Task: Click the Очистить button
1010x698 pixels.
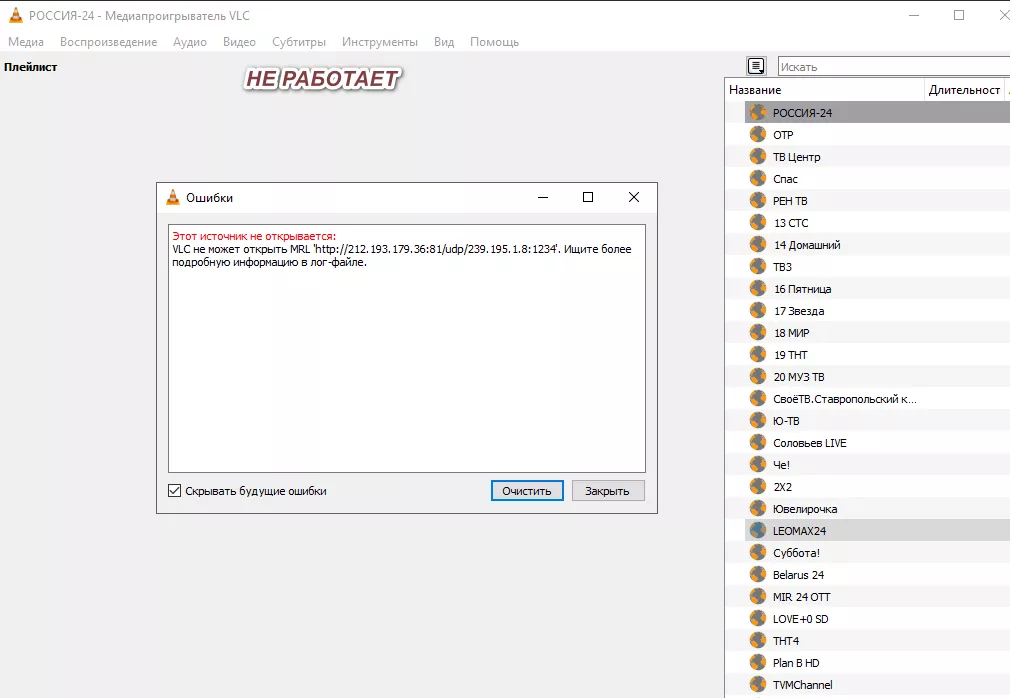Action: [x=527, y=491]
